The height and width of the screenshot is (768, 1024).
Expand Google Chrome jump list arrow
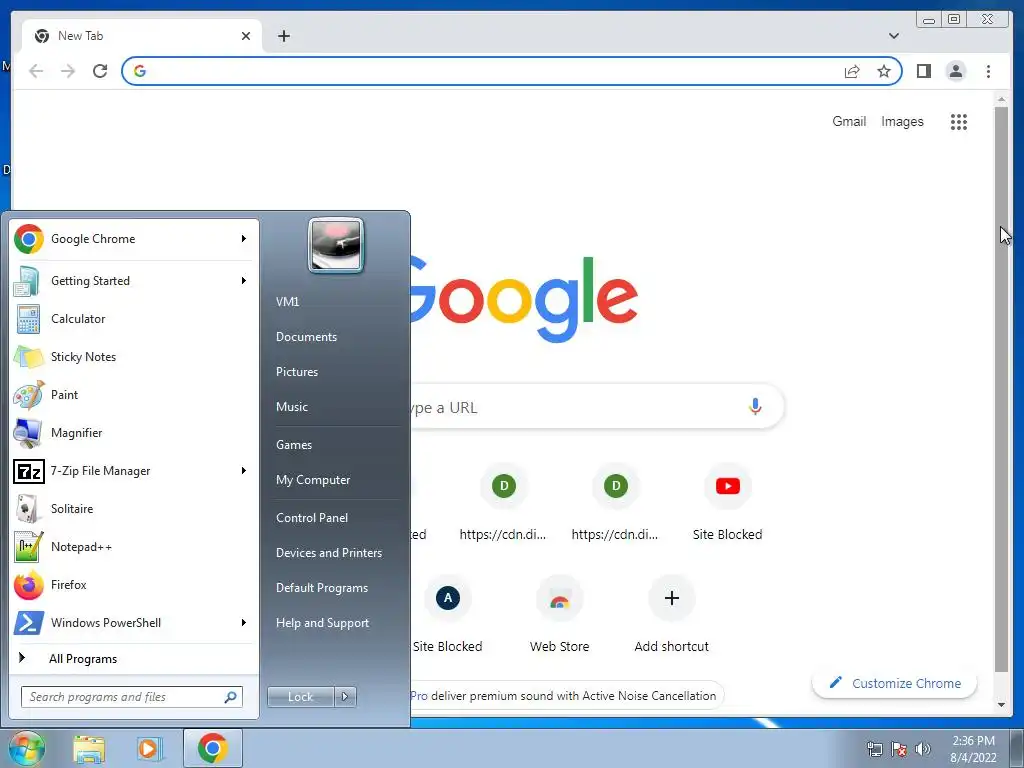[244, 239]
